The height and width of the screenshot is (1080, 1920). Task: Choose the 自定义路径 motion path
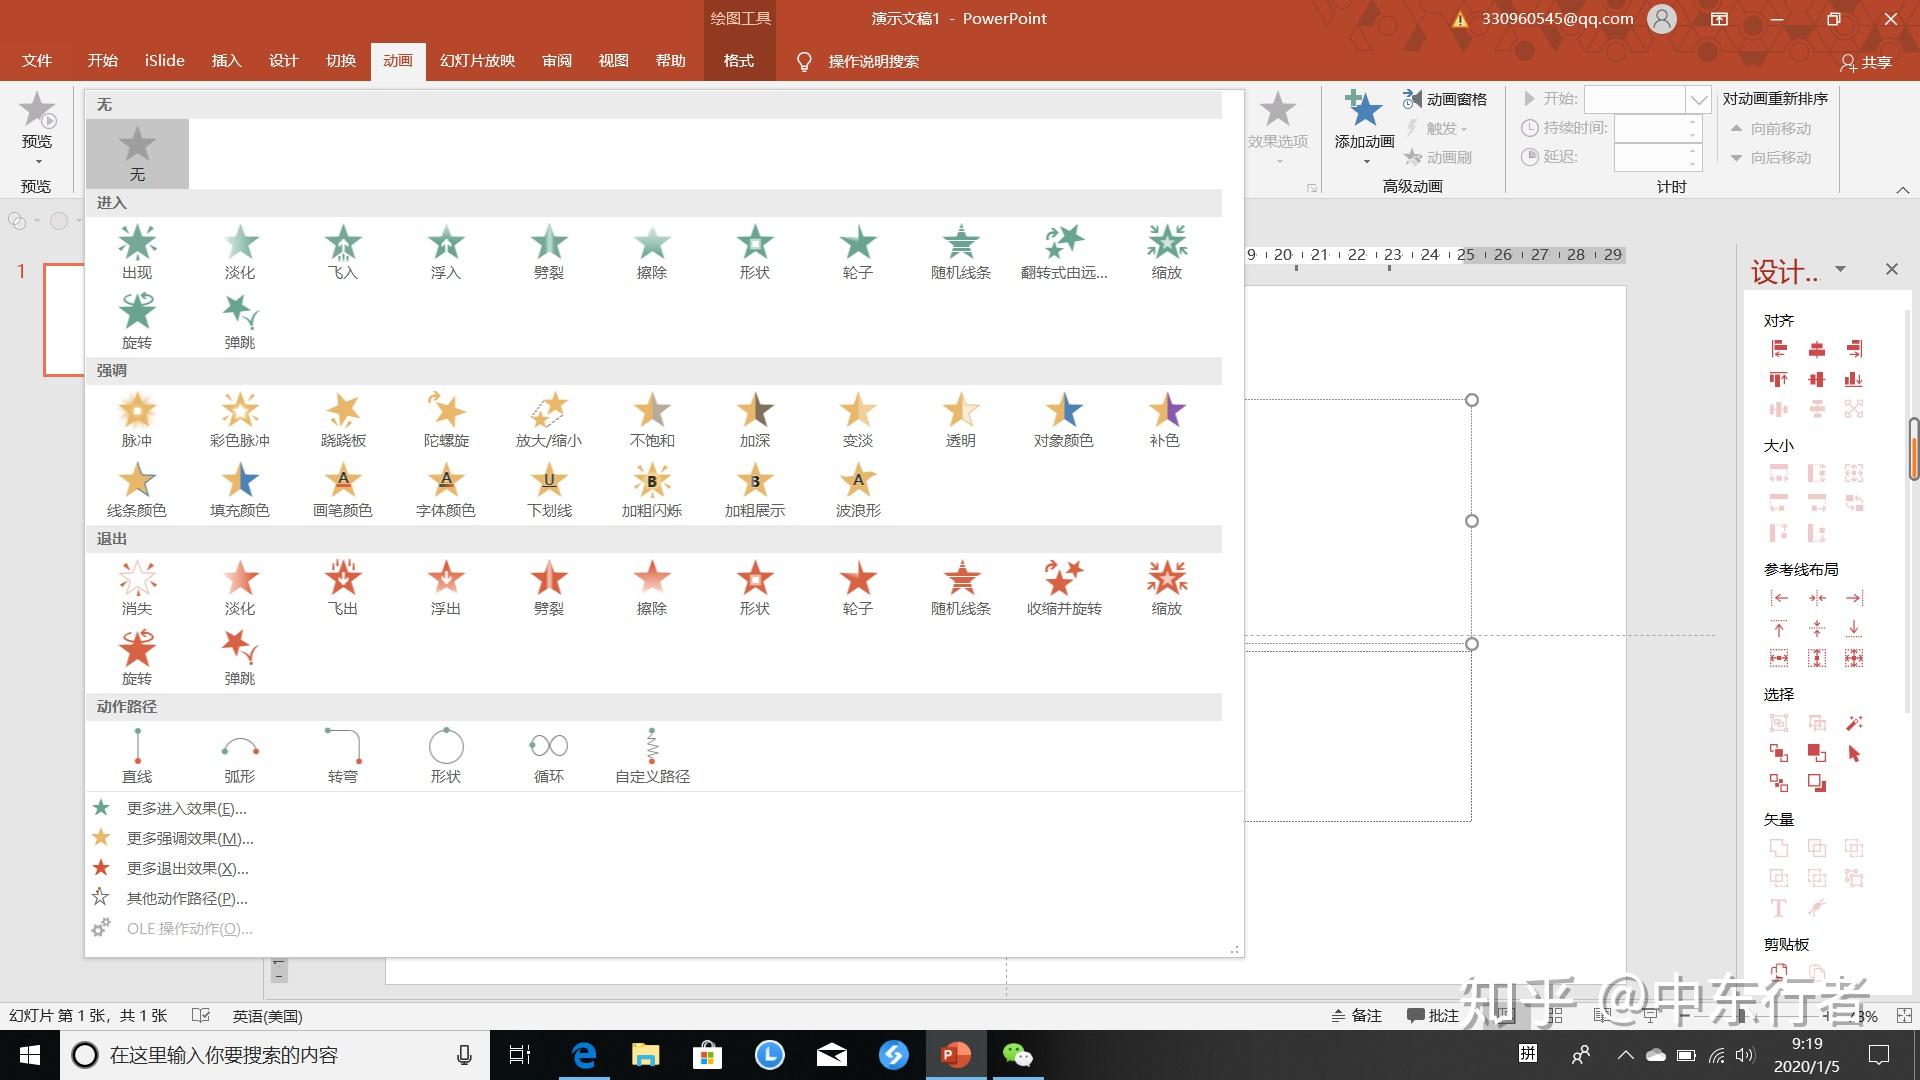point(652,756)
